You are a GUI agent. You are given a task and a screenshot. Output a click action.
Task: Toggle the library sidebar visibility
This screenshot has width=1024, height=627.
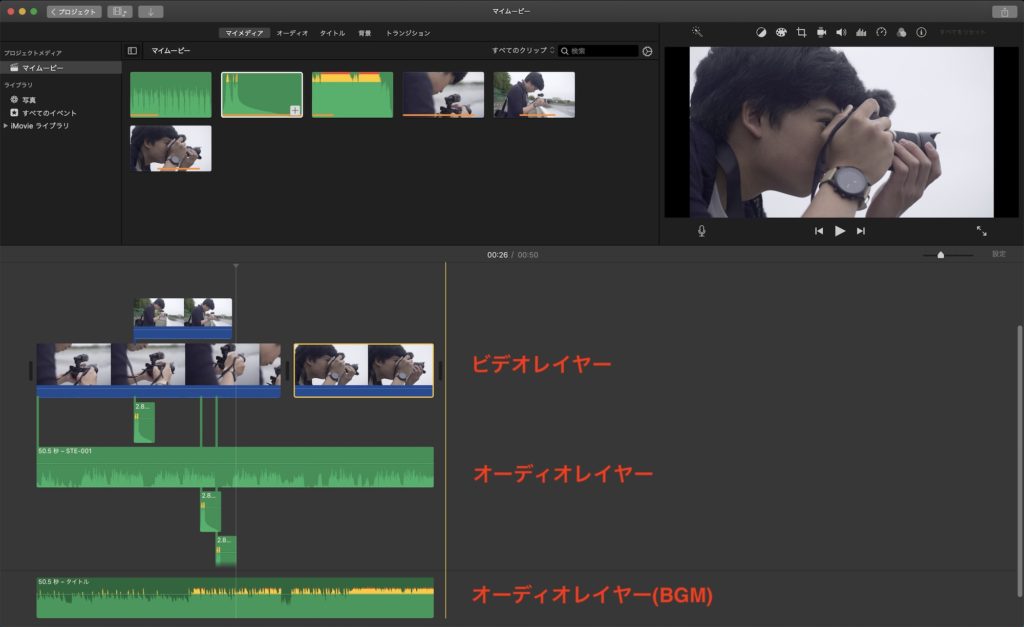tap(132, 50)
